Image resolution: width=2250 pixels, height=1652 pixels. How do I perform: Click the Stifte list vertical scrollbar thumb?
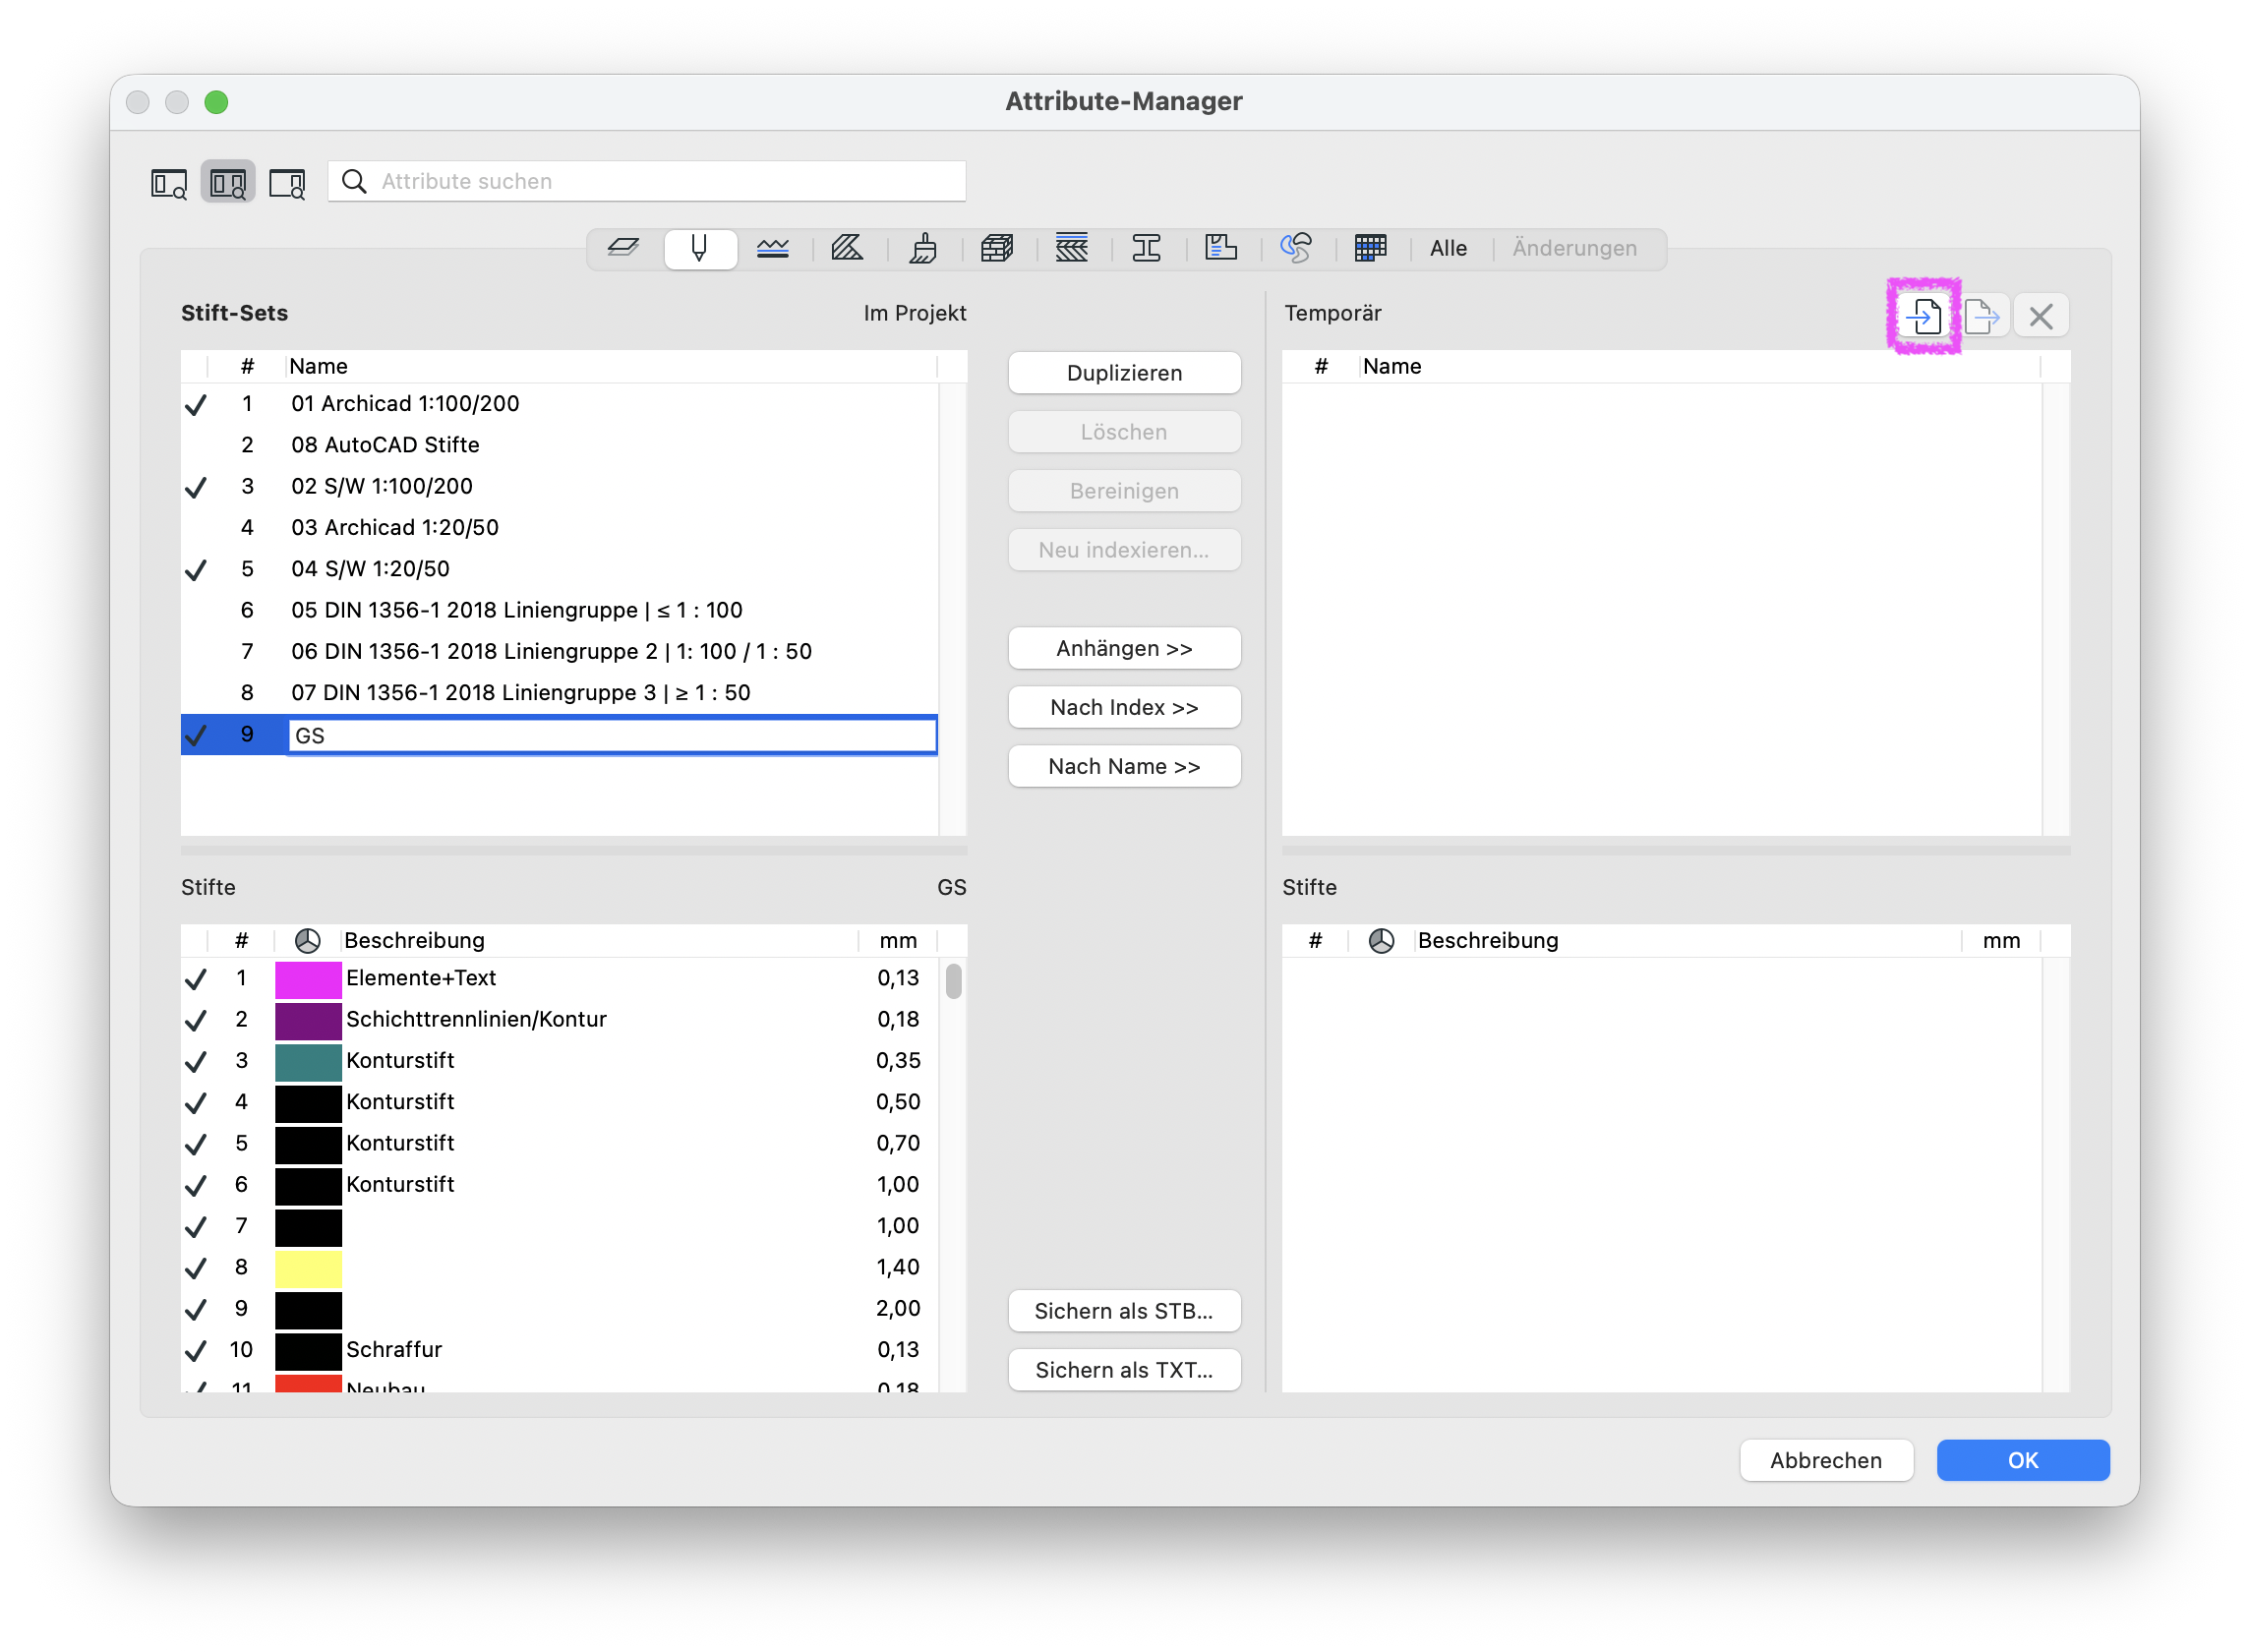pos(953,981)
